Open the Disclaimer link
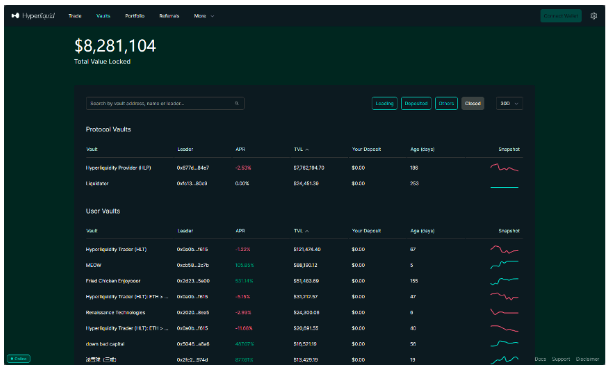Screen dimensions: 610x371 [x=587, y=359]
